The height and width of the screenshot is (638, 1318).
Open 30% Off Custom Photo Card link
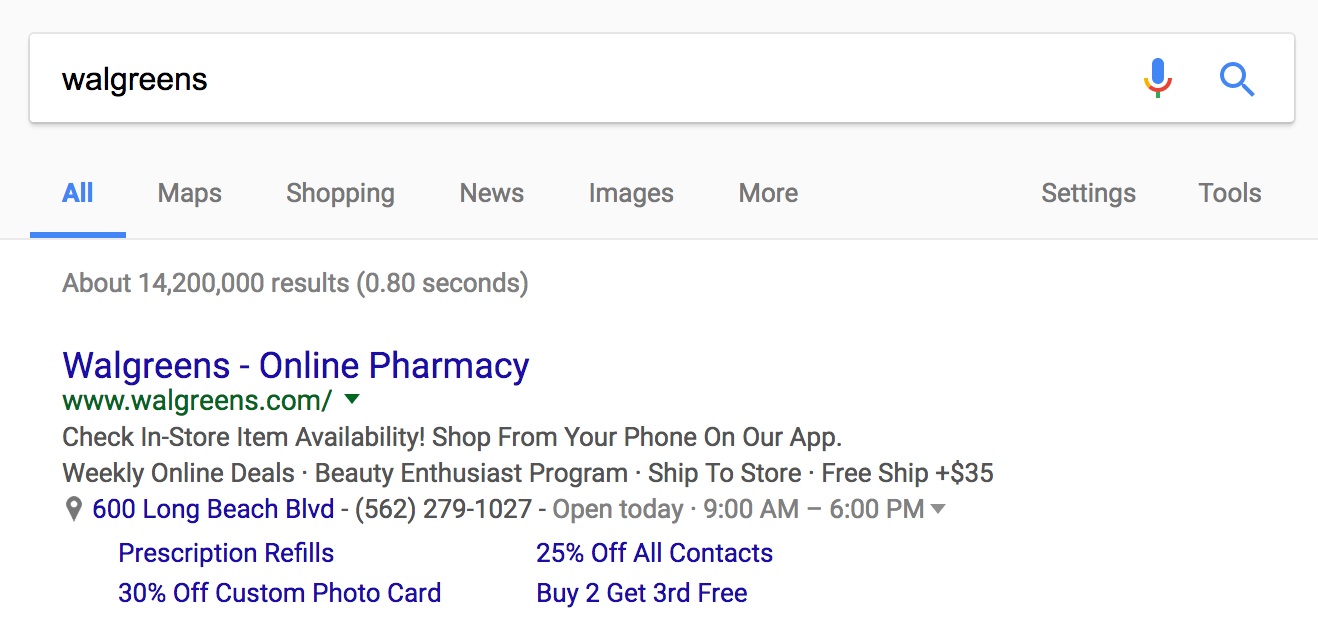[279, 593]
